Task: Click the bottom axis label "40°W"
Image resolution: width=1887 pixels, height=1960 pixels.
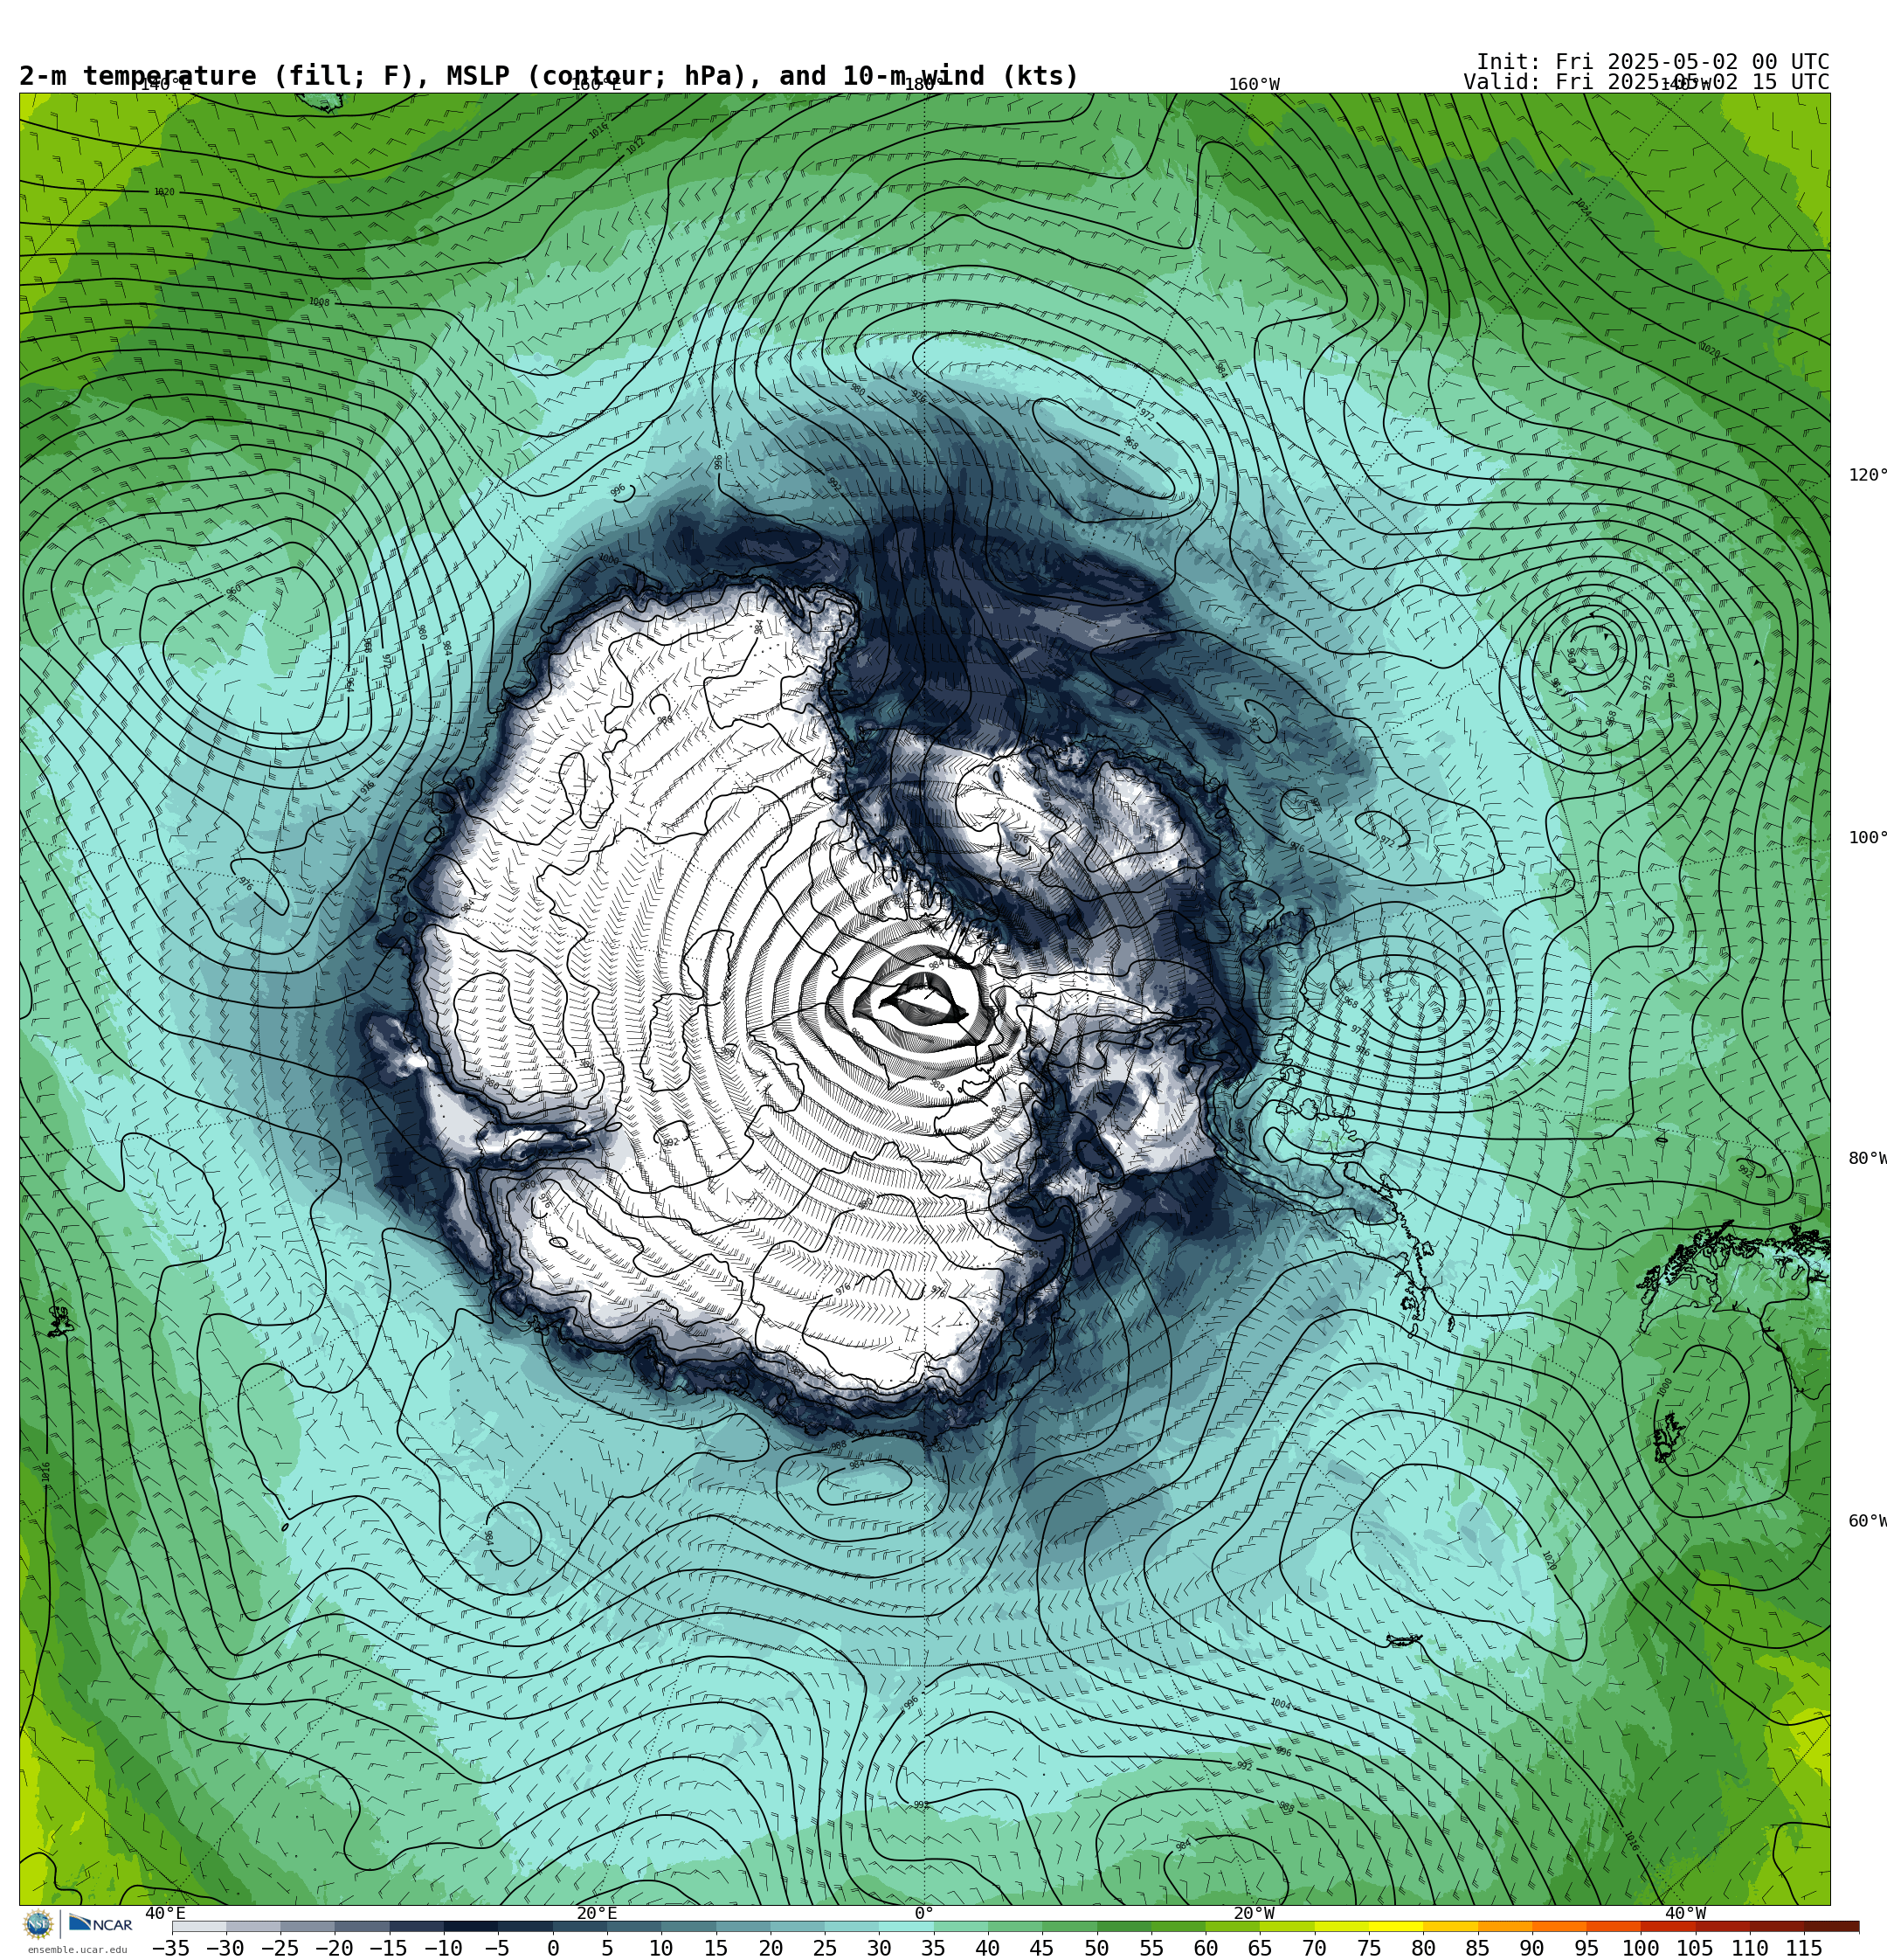Action: (1685, 1912)
